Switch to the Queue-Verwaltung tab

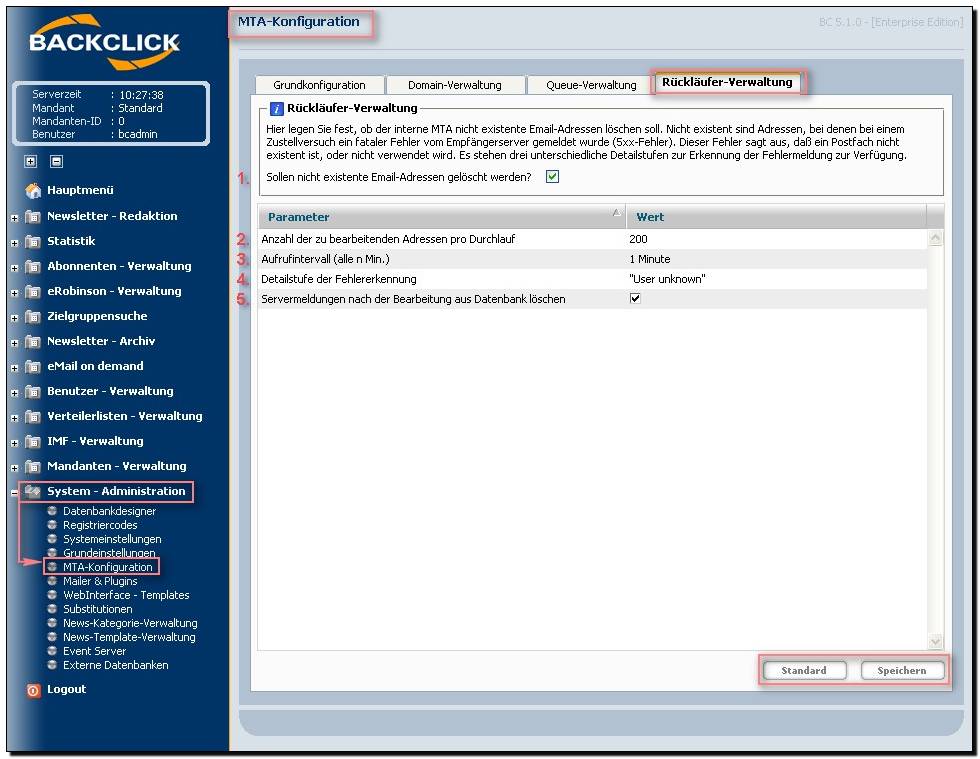pos(591,85)
